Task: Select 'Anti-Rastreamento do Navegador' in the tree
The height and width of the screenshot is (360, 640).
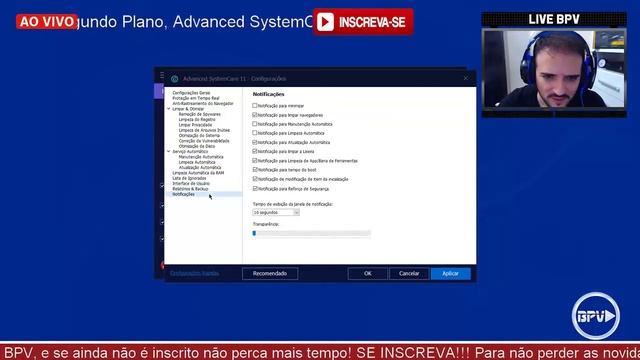Action: [x=202, y=104]
